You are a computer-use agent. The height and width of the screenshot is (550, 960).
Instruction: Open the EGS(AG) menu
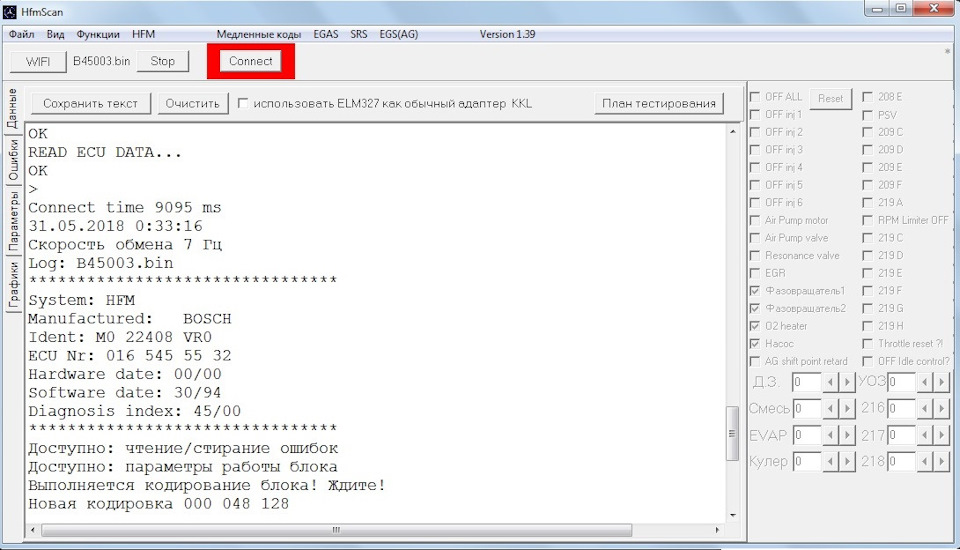click(x=399, y=34)
